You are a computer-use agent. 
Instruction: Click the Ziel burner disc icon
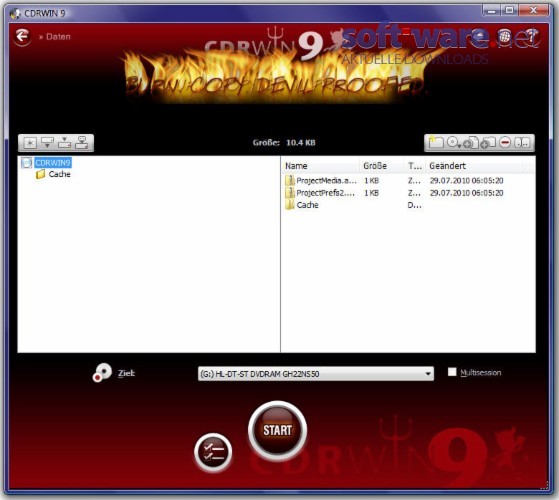coord(102,373)
